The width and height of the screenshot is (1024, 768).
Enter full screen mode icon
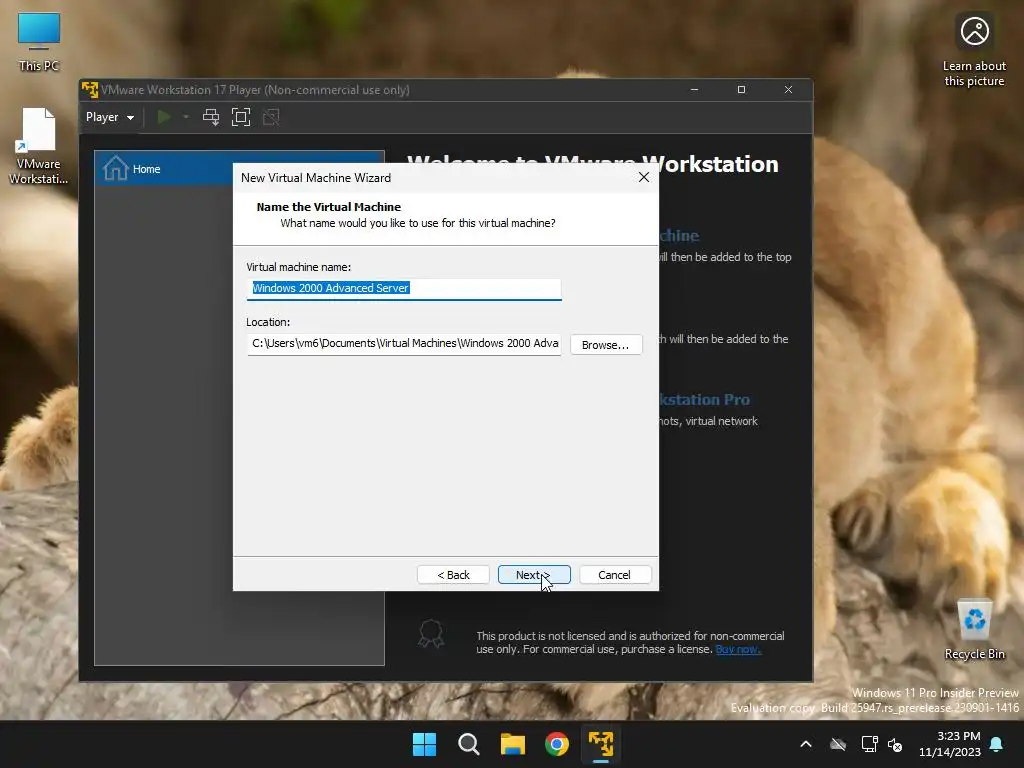pyautogui.click(x=241, y=117)
